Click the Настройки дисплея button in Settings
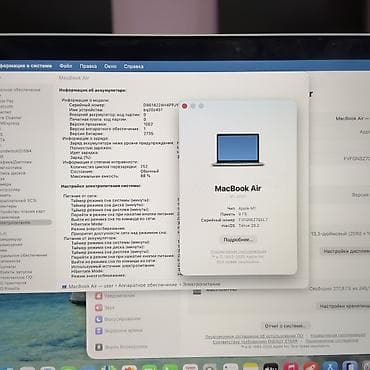This screenshot has width=370, height=370. pyautogui.click(x=346, y=251)
